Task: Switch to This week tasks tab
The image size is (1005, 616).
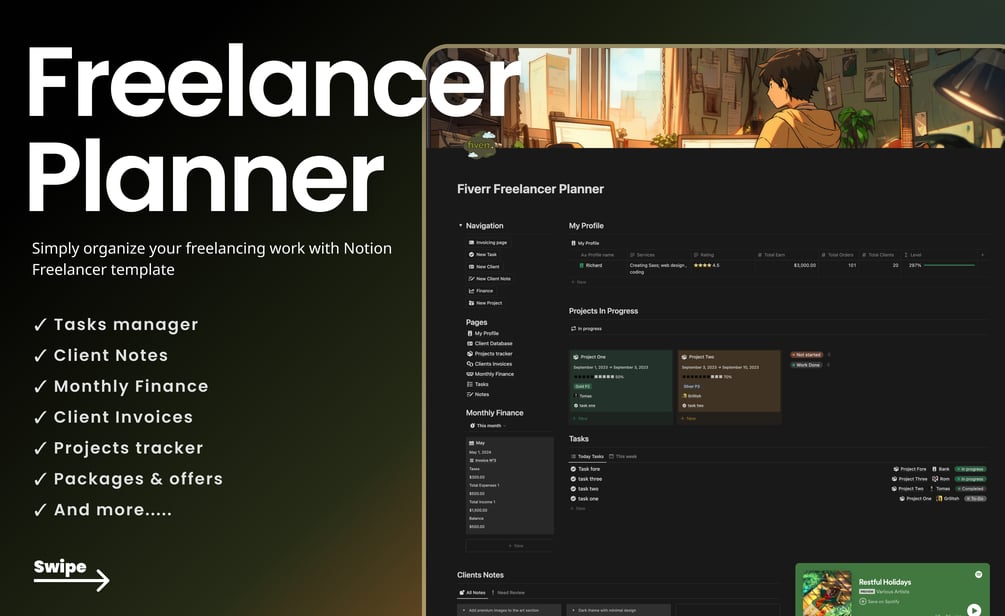Action: [623, 456]
